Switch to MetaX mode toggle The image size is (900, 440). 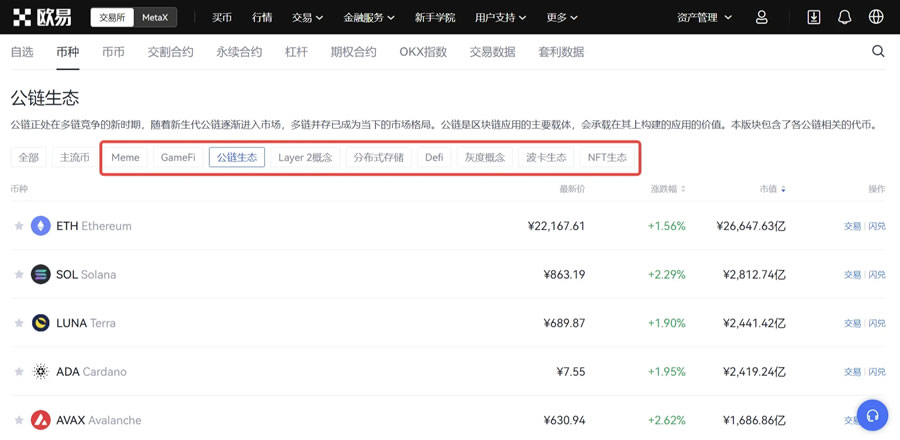click(155, 17)
